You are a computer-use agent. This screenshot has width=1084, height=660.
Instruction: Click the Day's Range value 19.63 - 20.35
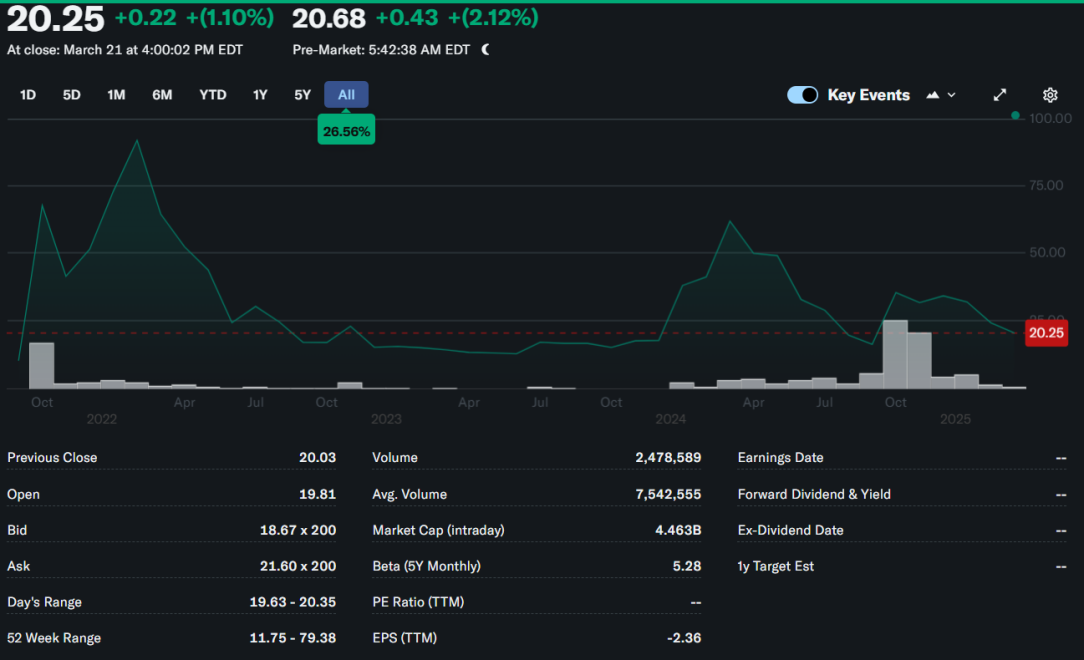[x=292, y=602]
